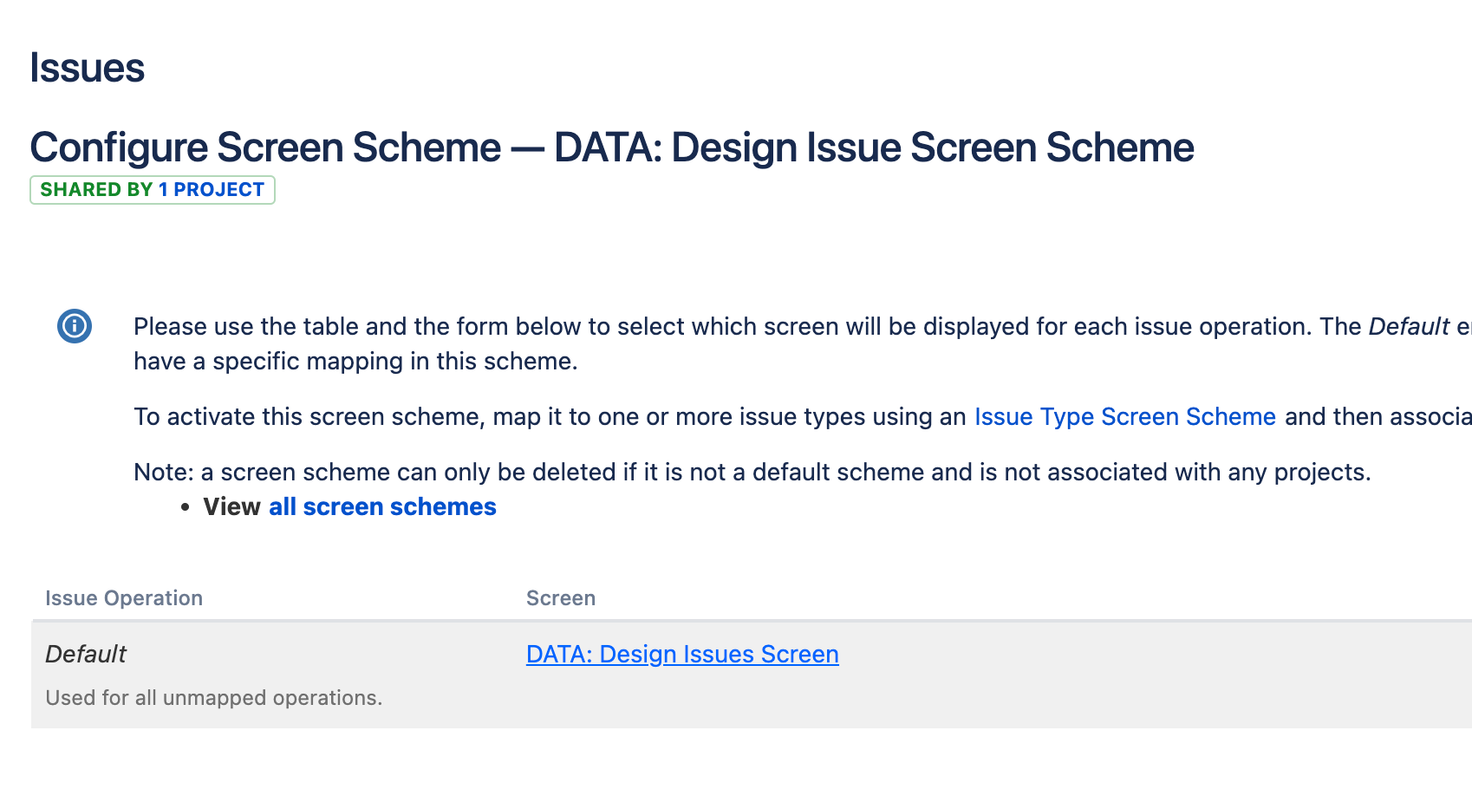The image size is (1472, 803).
Task: View all screen schemes
Action: pyautogui.click(x=382, y=506)
